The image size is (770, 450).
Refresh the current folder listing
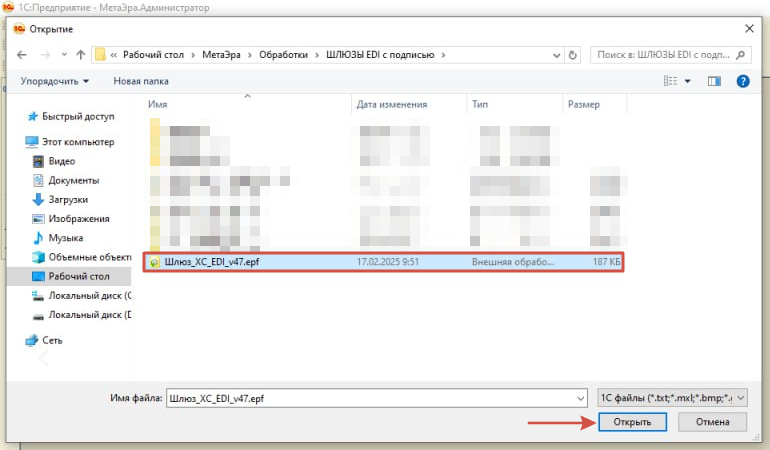572,54
